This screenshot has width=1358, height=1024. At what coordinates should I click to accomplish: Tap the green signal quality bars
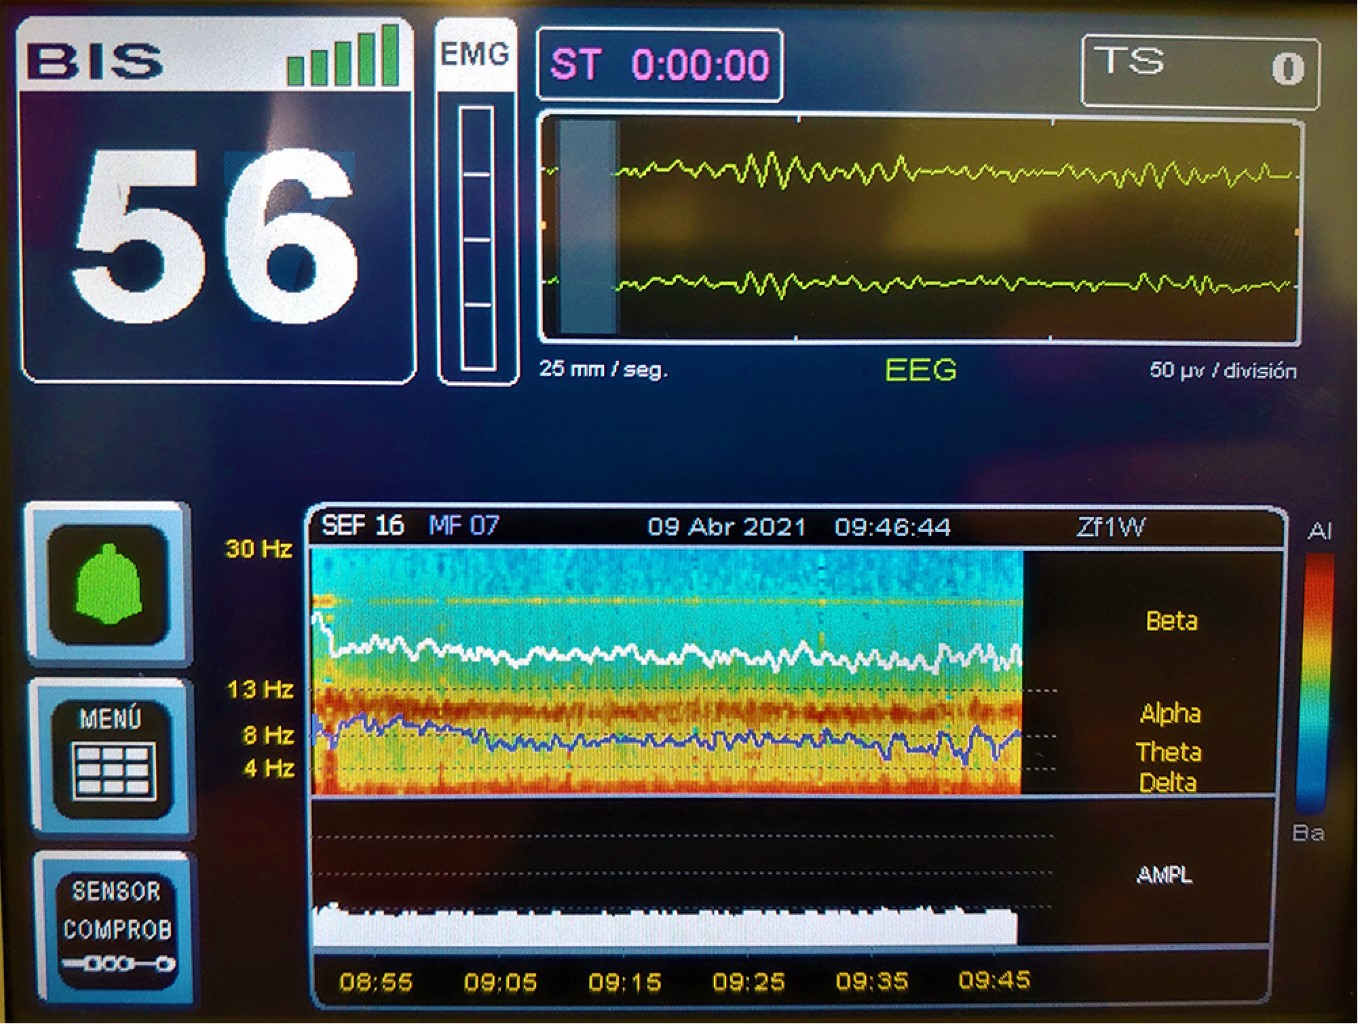(342, 57)
